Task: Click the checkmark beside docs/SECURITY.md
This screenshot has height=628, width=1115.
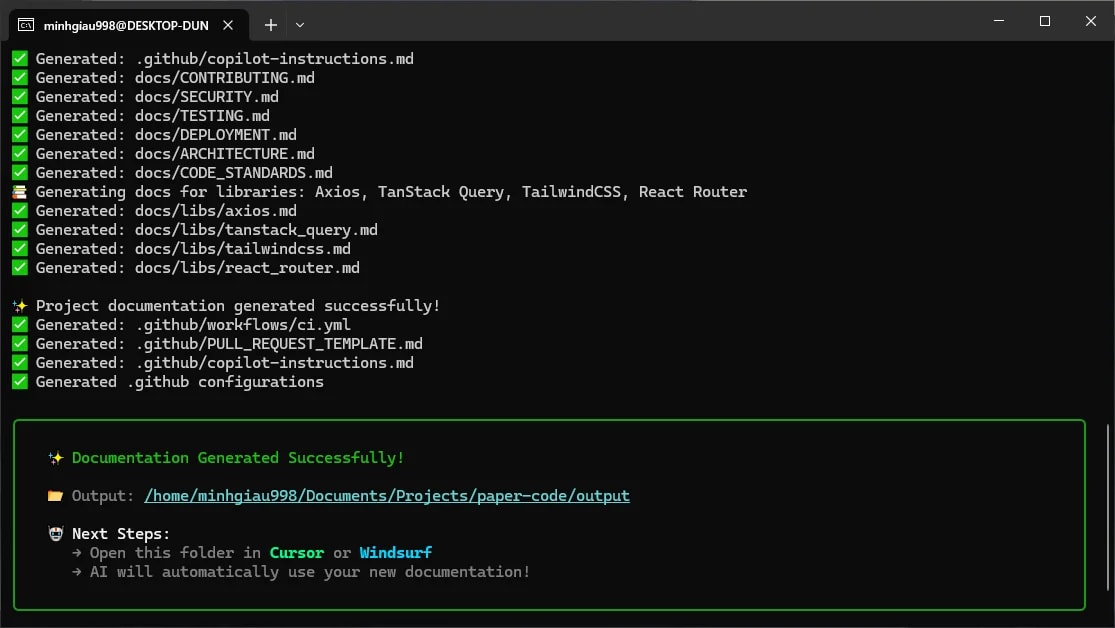Action: (19, 96)
